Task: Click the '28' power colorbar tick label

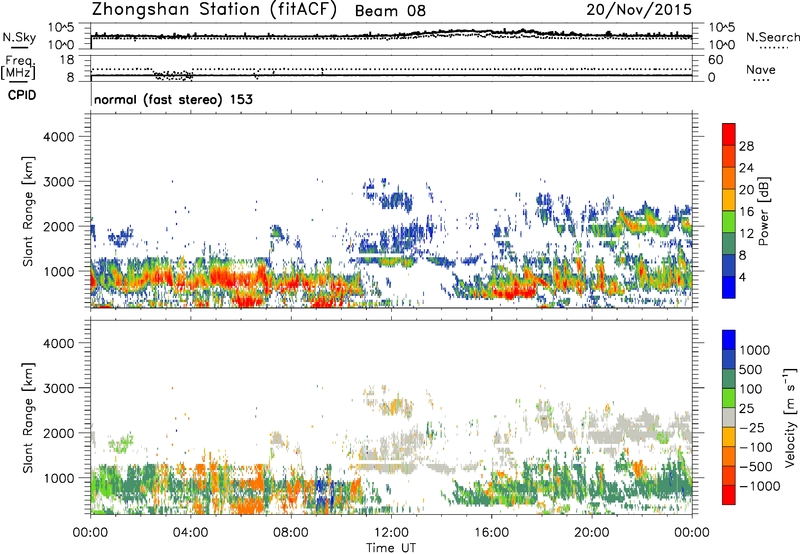Action: pos(746,146)
